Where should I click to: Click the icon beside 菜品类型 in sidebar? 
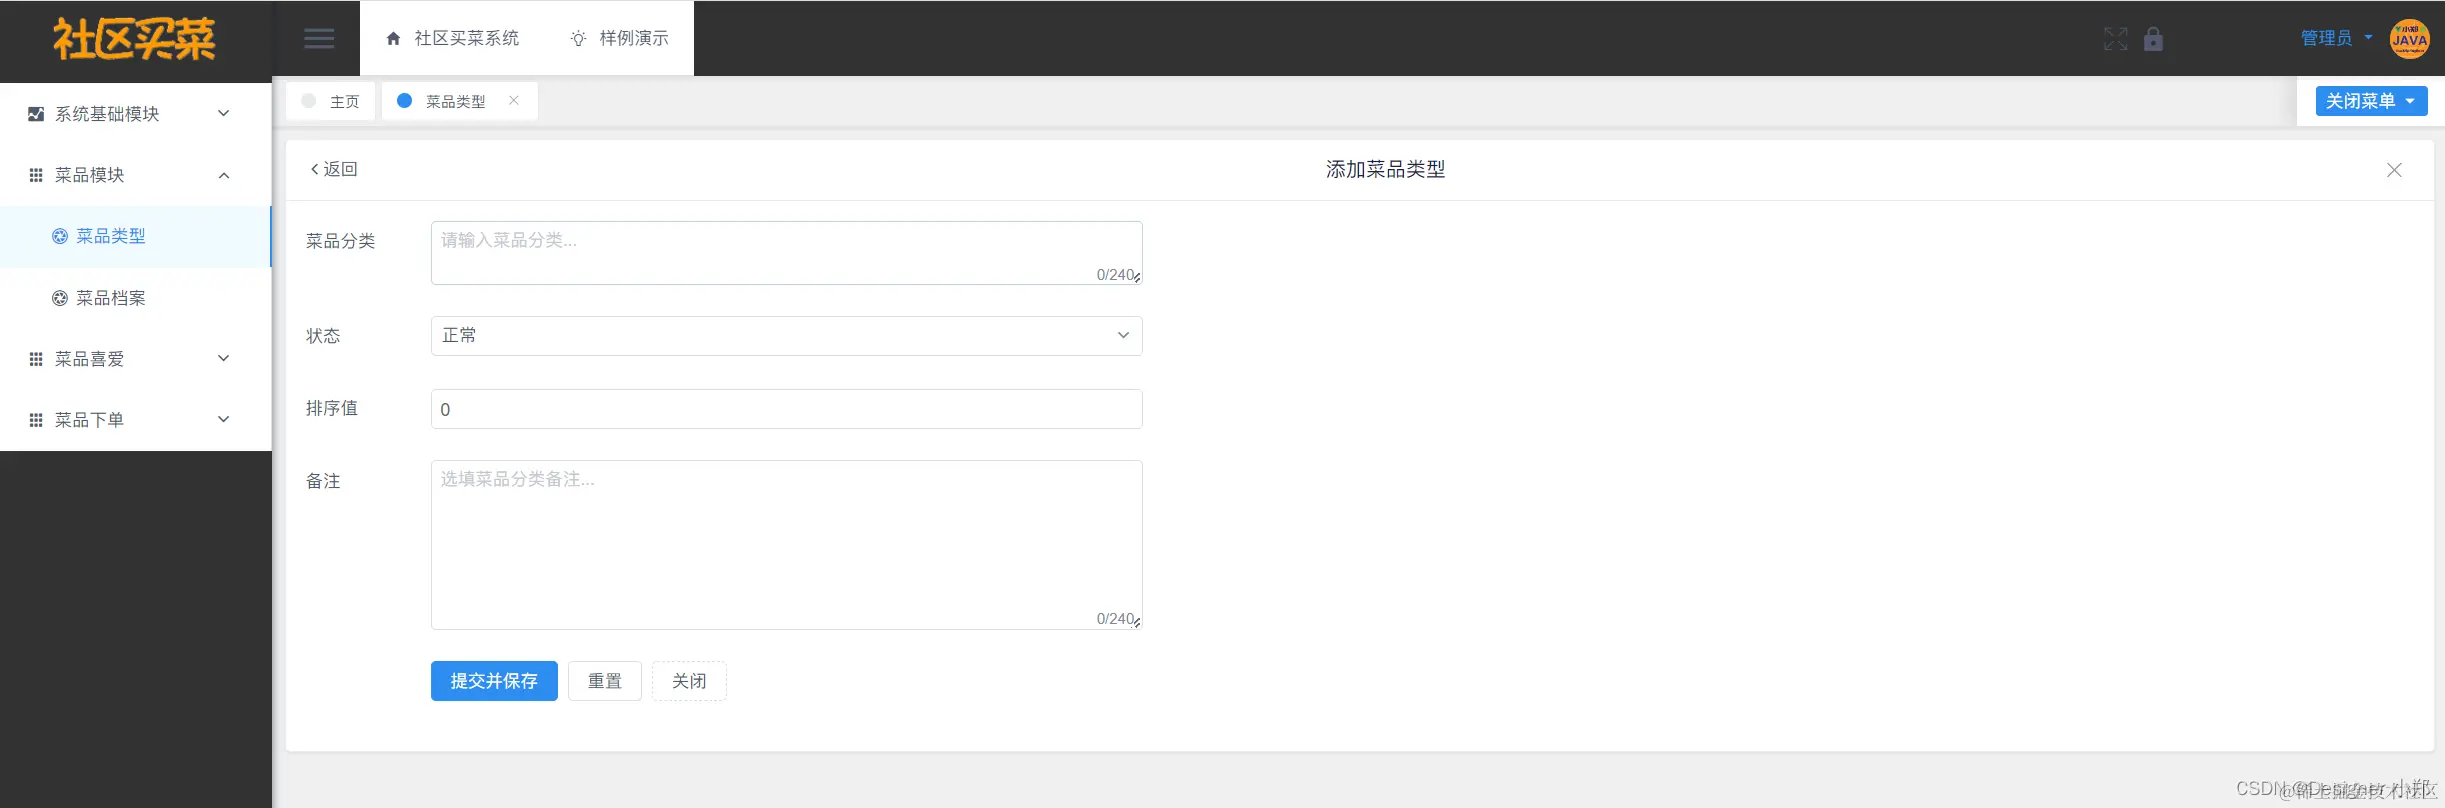tap(60, 236)
